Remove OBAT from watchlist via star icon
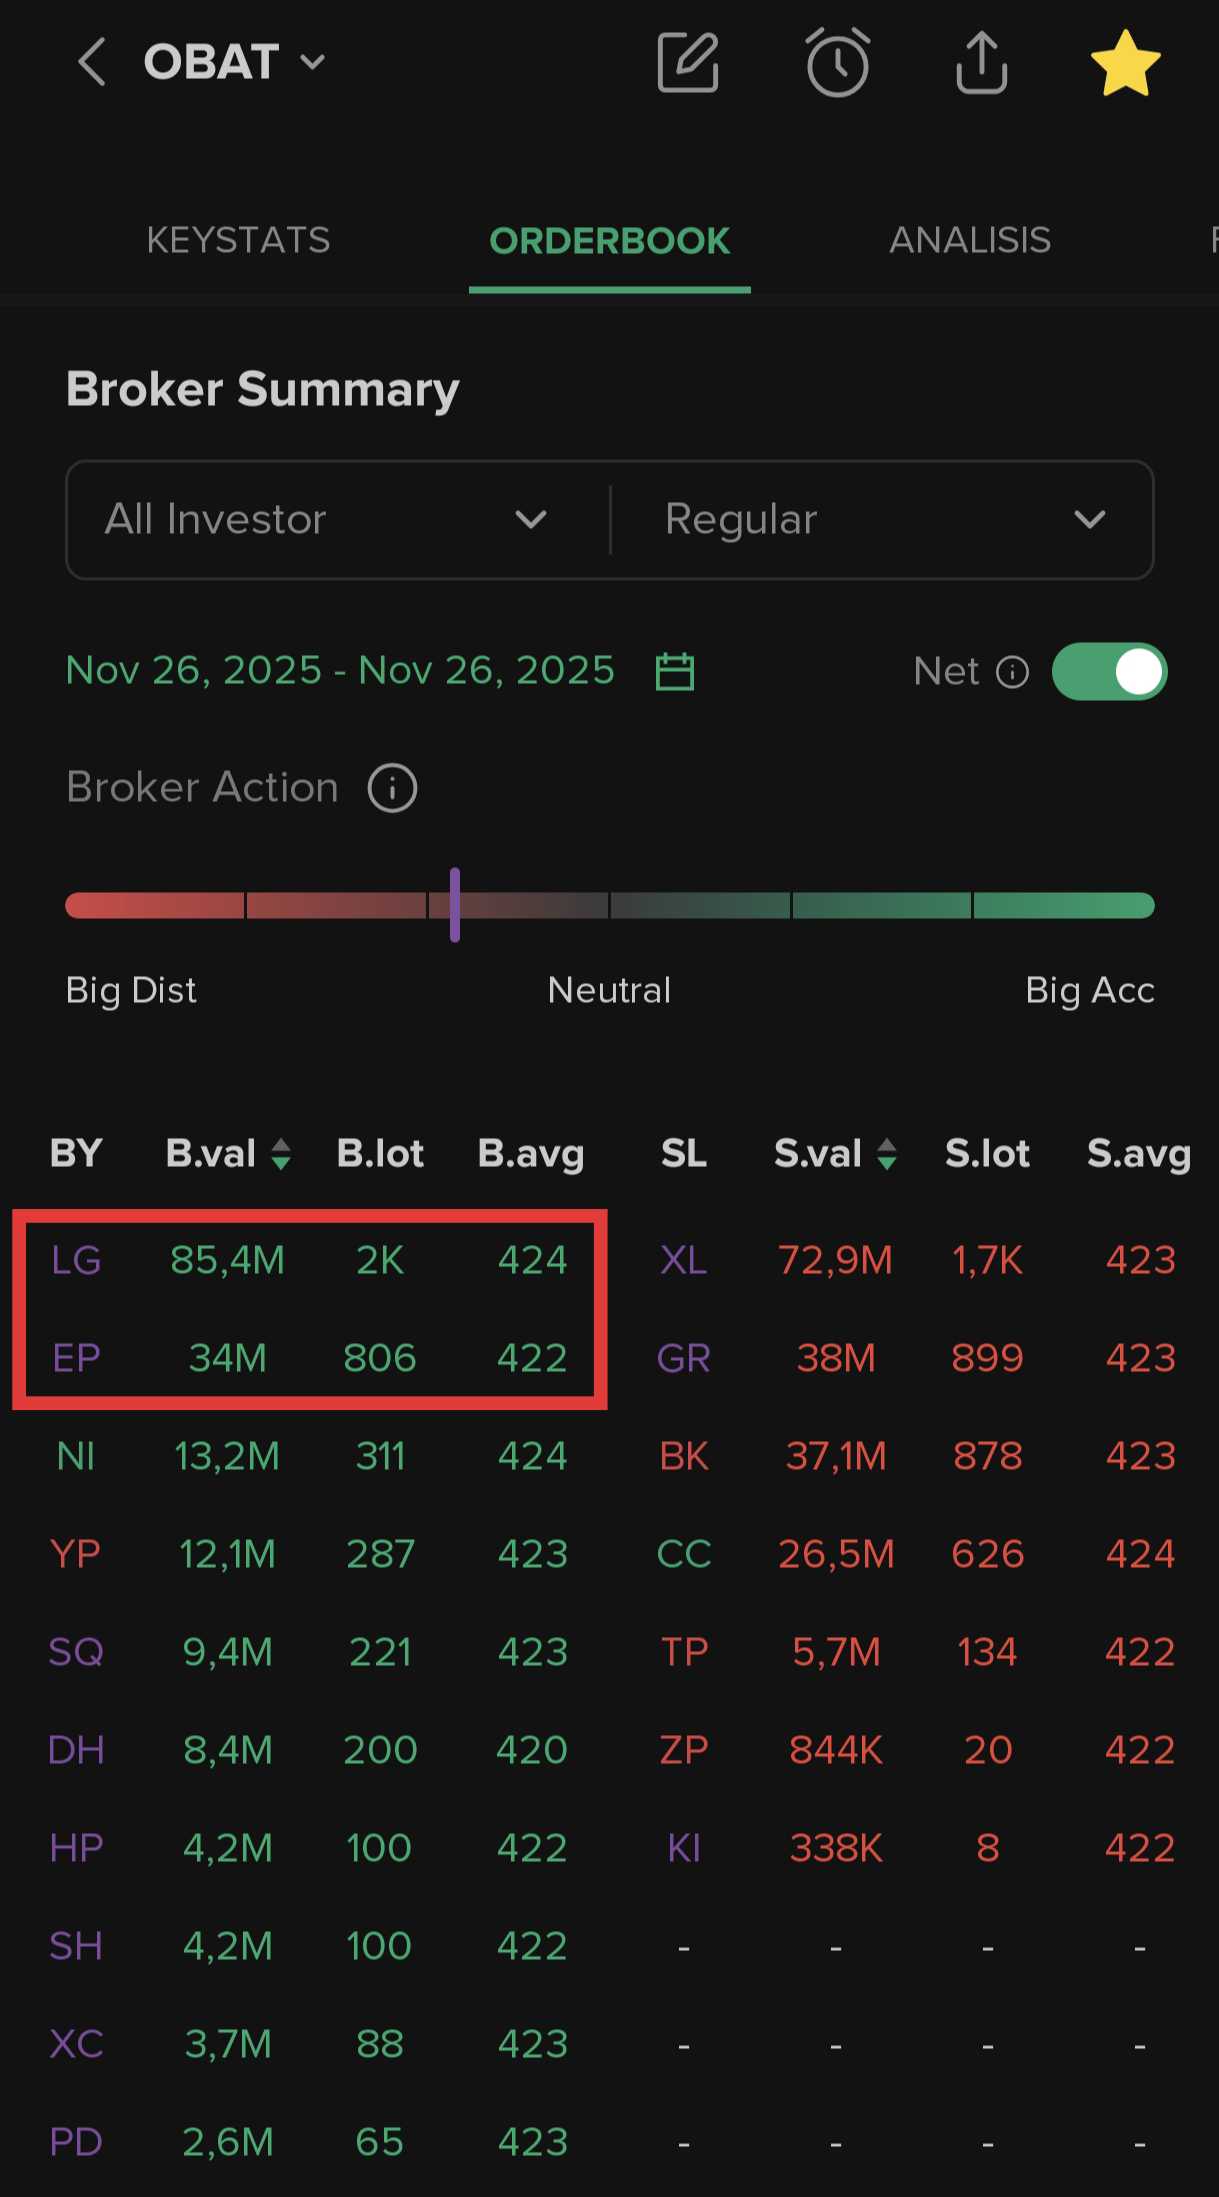The width and height of the screenshot is (1219, 2197). 1125,63
